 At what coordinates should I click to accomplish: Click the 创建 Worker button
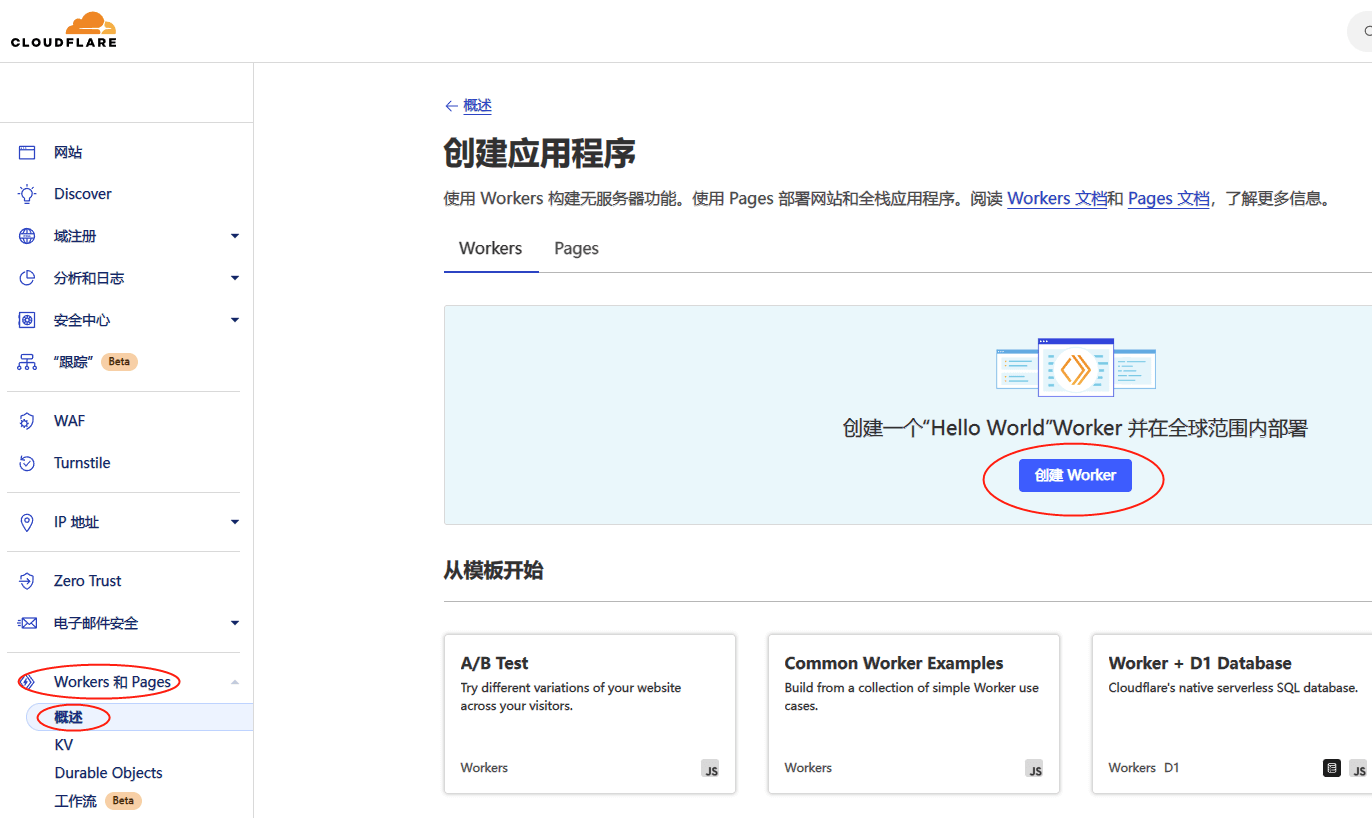pyautogui.click(x=1075, y=476)
